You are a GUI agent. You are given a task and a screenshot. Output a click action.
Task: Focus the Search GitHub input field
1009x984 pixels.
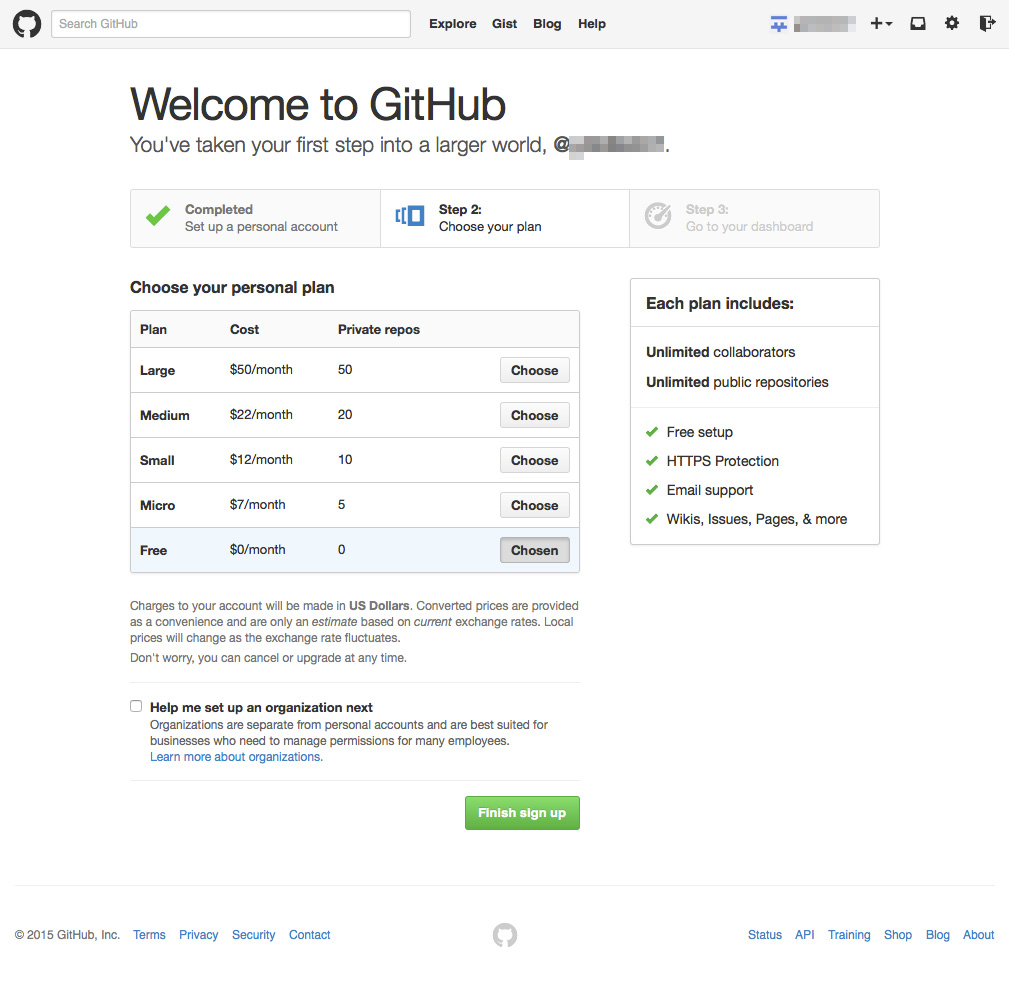pos(231,24)
